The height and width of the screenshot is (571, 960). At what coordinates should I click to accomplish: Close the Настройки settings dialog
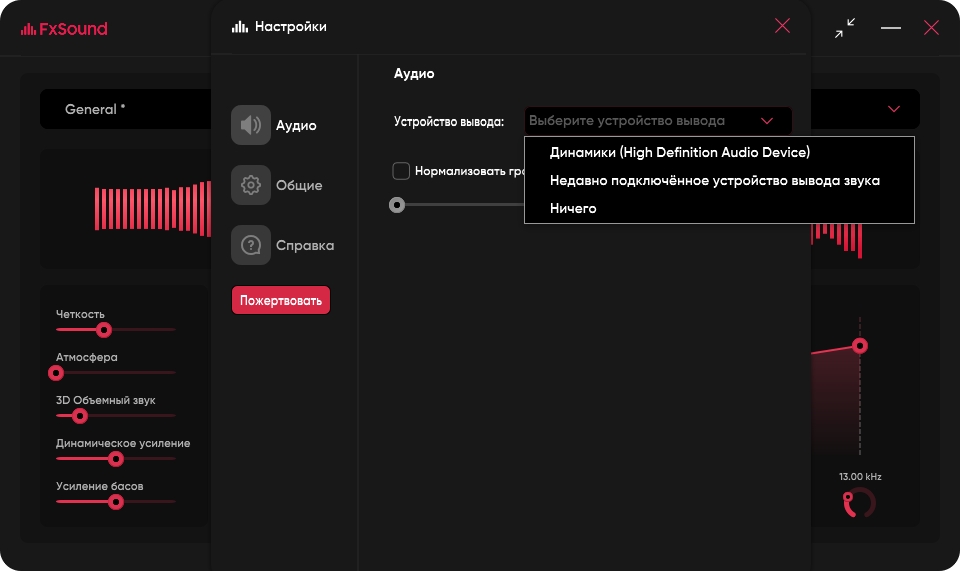[782, 26]
